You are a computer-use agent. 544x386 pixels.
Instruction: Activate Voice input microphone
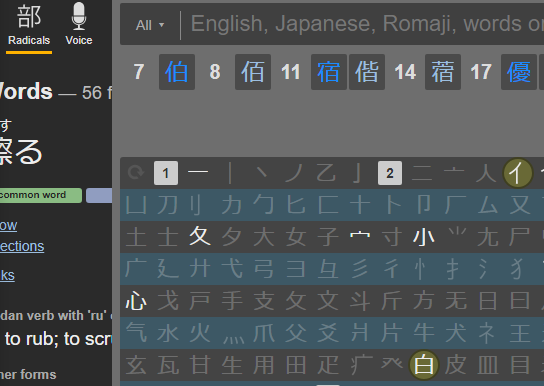click(x=79, y=25)
